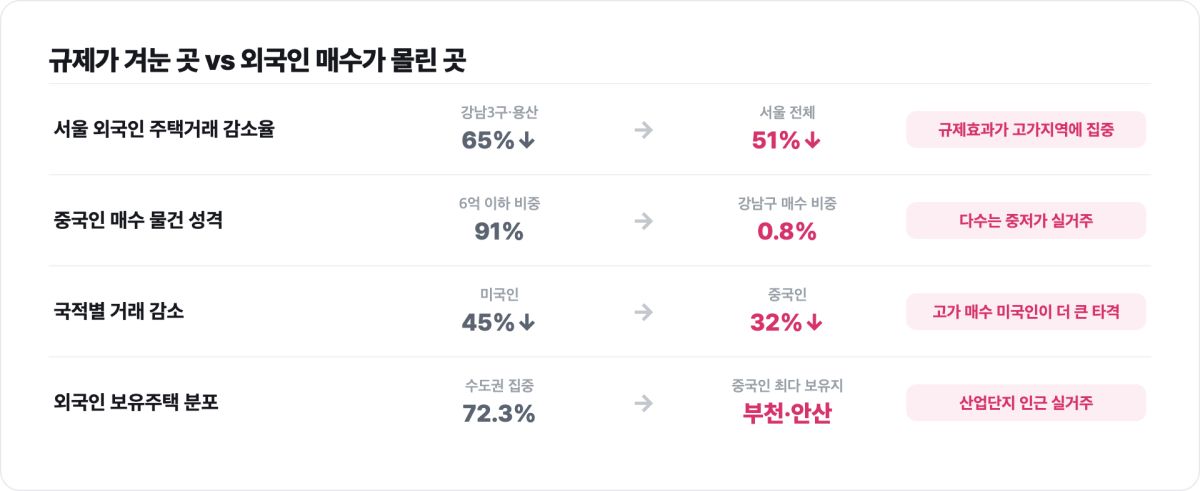1200x491 pixels.
Task: Click the down arrow next to 45%
Action: [x=527, y=323]
